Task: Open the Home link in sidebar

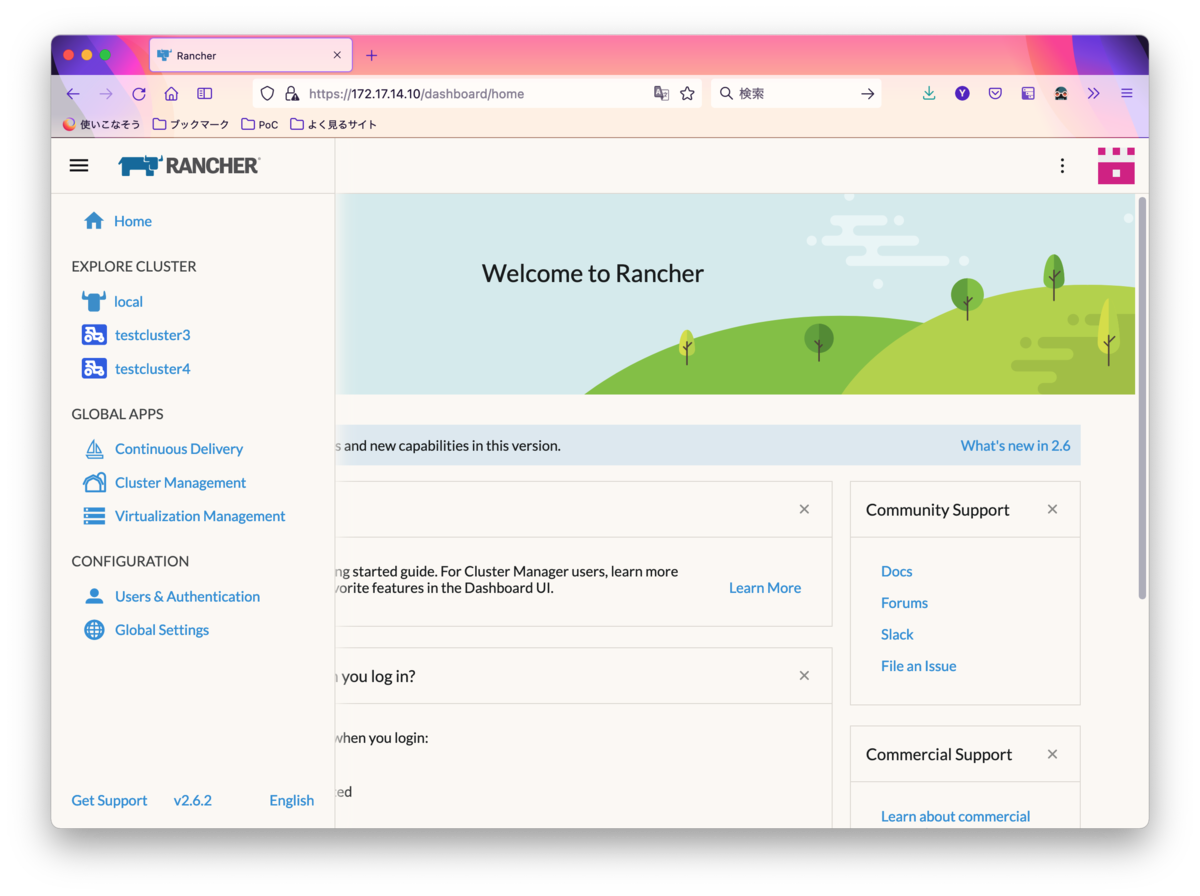Action: 132,221
